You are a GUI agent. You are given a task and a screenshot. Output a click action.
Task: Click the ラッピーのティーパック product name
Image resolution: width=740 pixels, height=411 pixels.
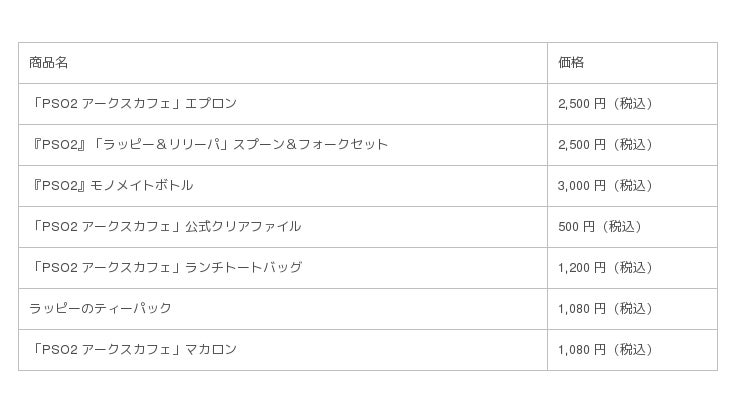[100, 309]
